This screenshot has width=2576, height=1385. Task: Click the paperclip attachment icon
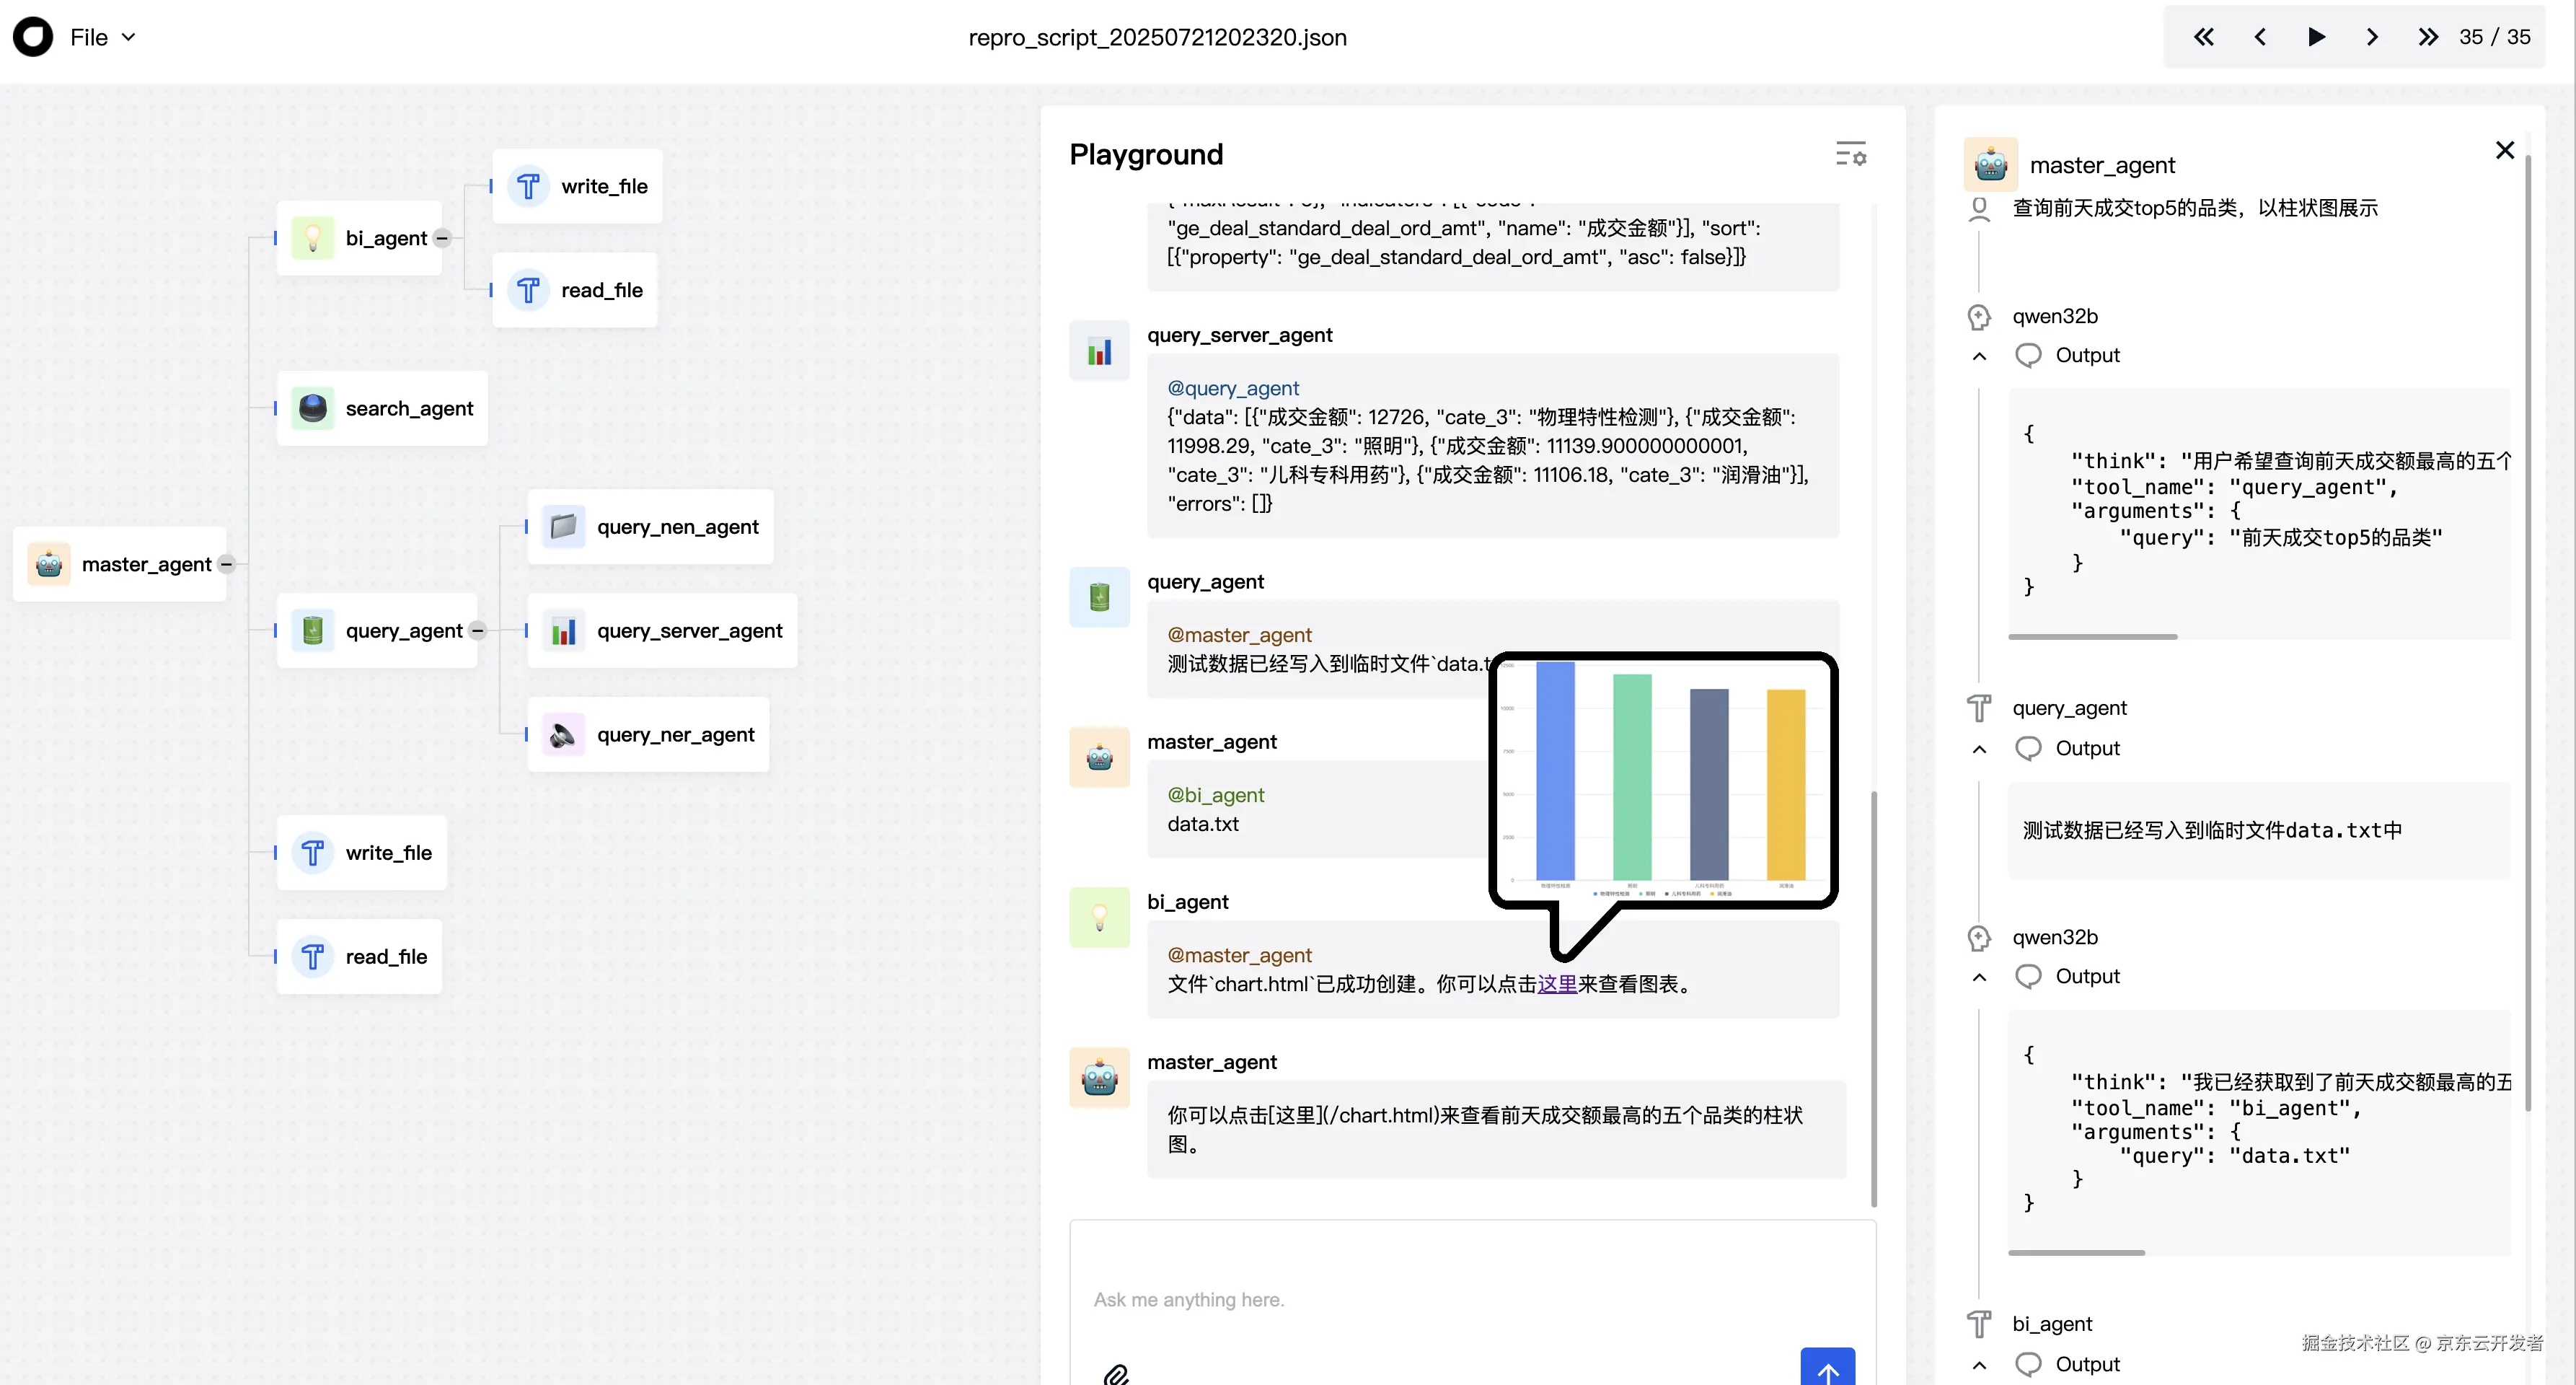coord(1116,1374)
